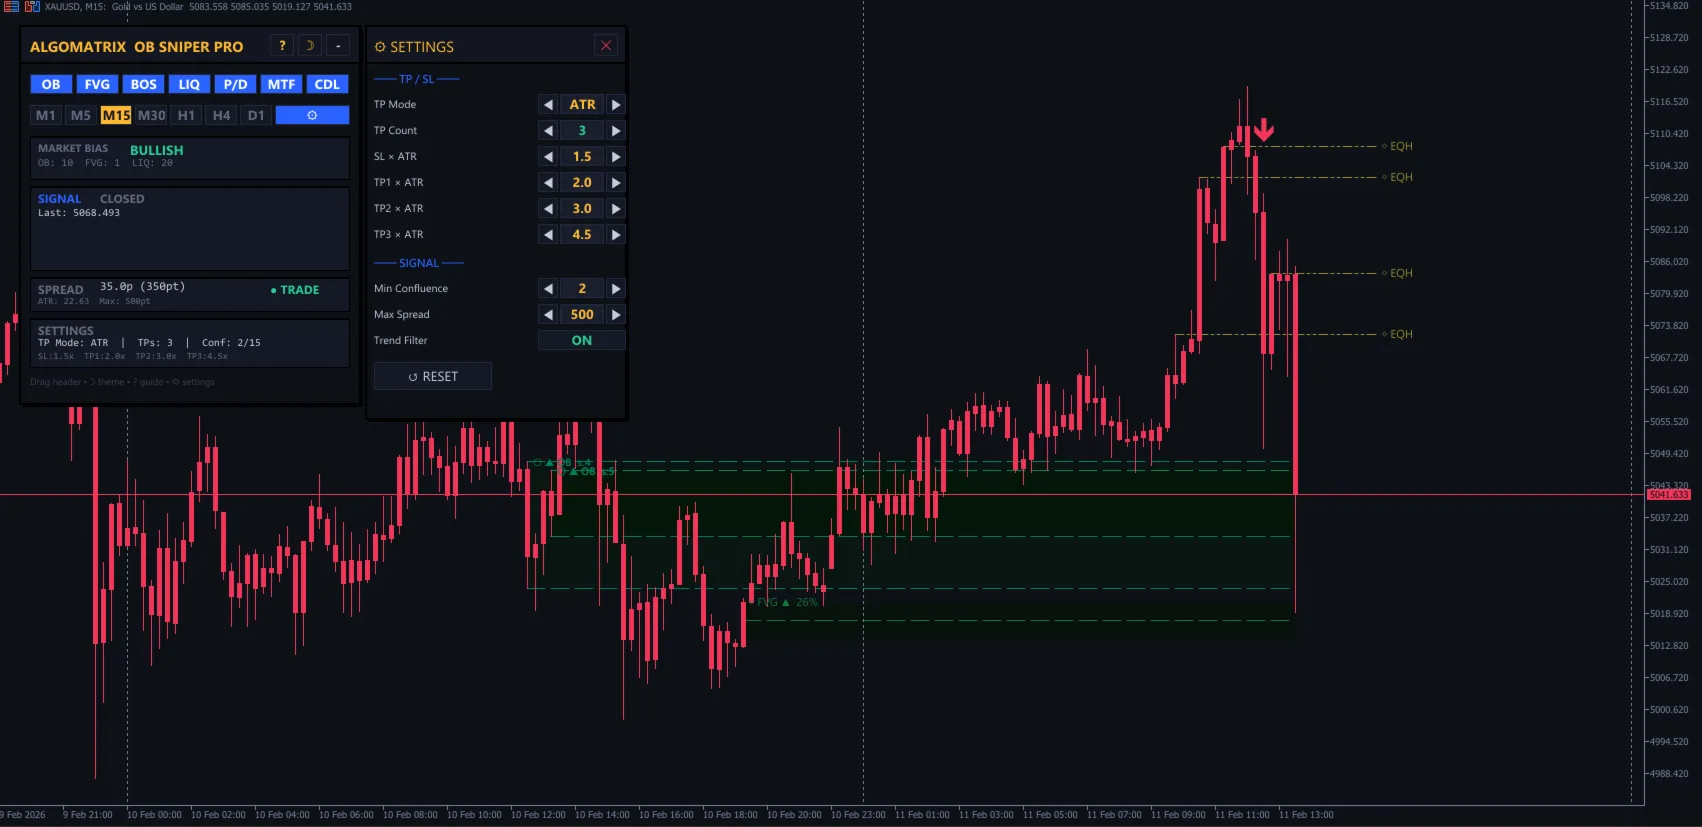The image size is (1702, 827).
Task: Click the red down arrow signal marker
Action: coord(1264,130)
